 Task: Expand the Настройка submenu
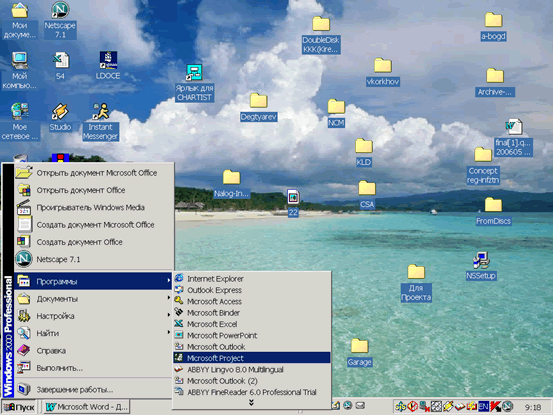pos(93,316)
